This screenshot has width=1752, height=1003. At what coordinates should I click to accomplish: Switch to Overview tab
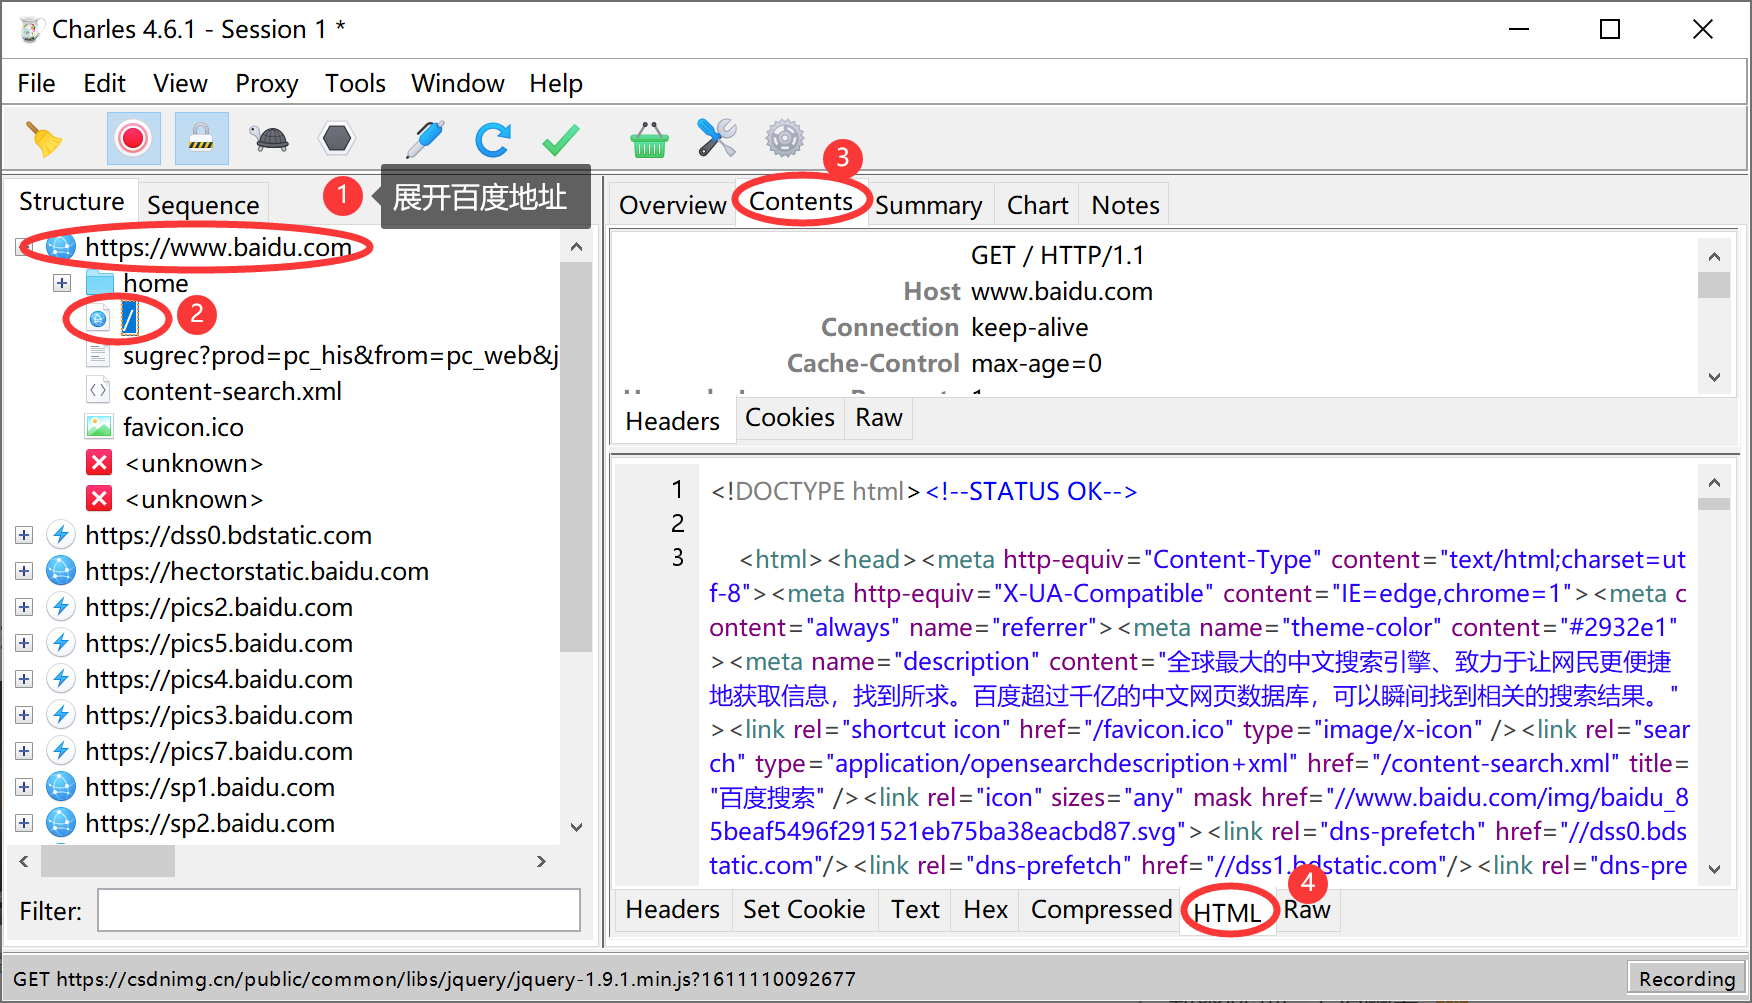672,205
